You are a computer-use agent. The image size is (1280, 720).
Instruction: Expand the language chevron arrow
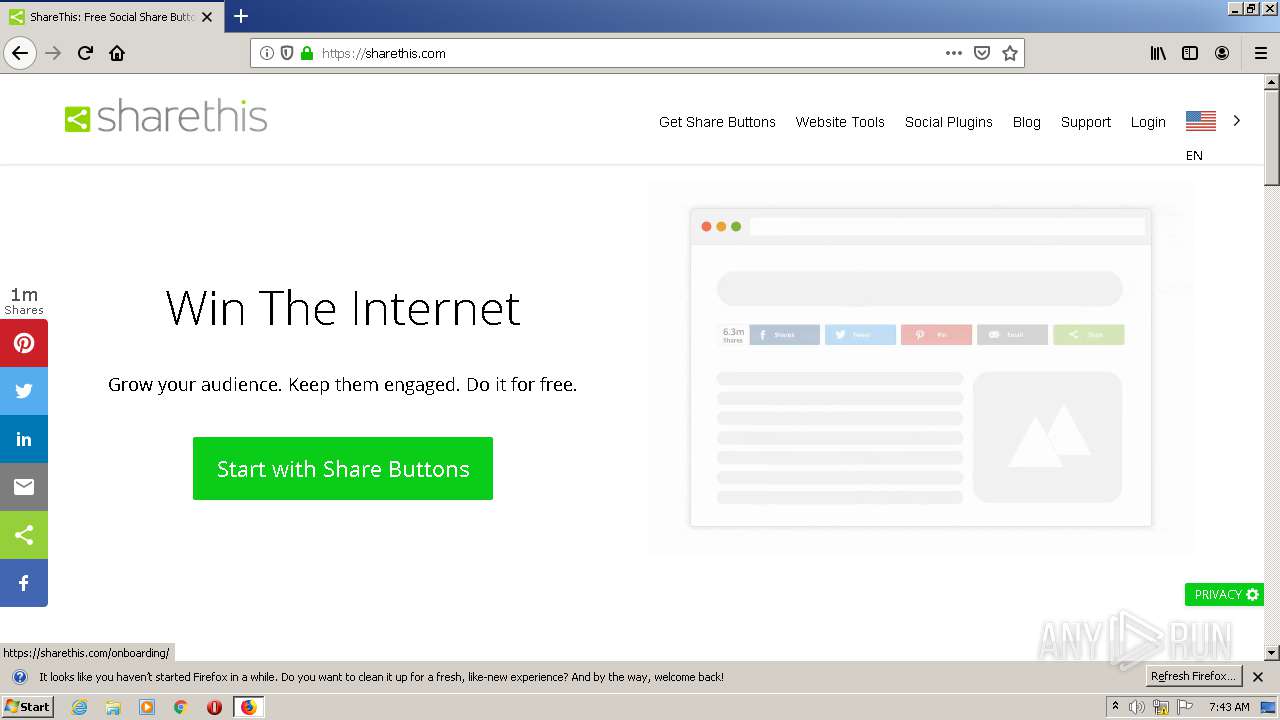point(1237,120)
